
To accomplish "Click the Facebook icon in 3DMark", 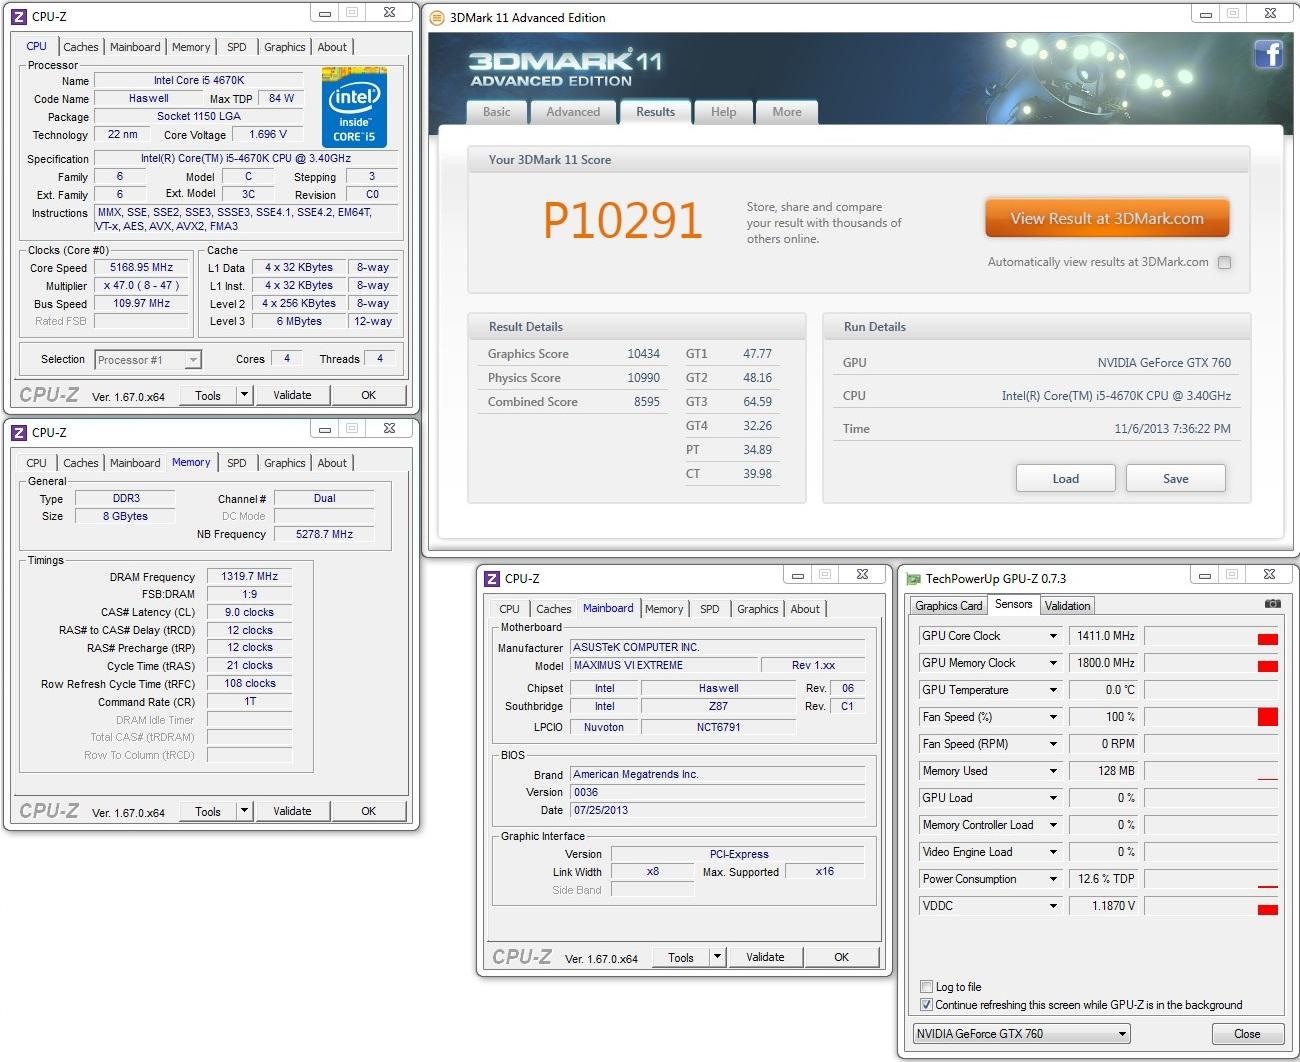I will click(1268, 54).
